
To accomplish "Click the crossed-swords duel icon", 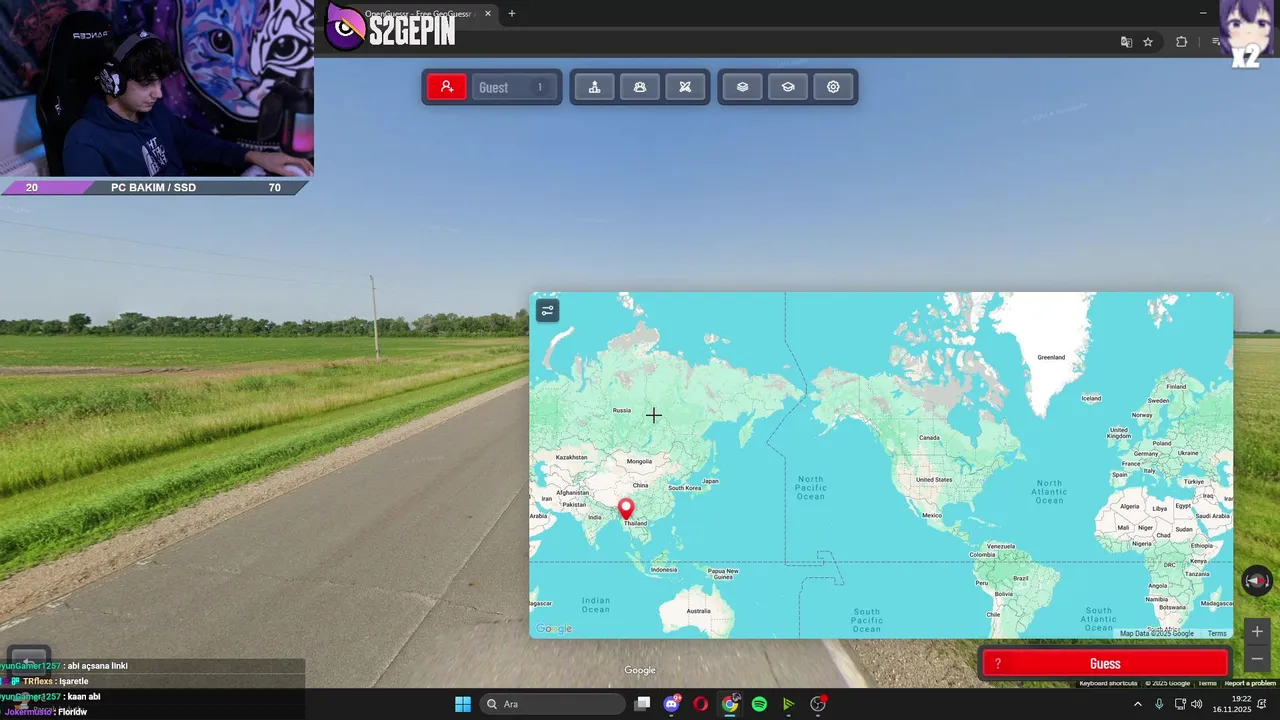I will tap(685, 87).
